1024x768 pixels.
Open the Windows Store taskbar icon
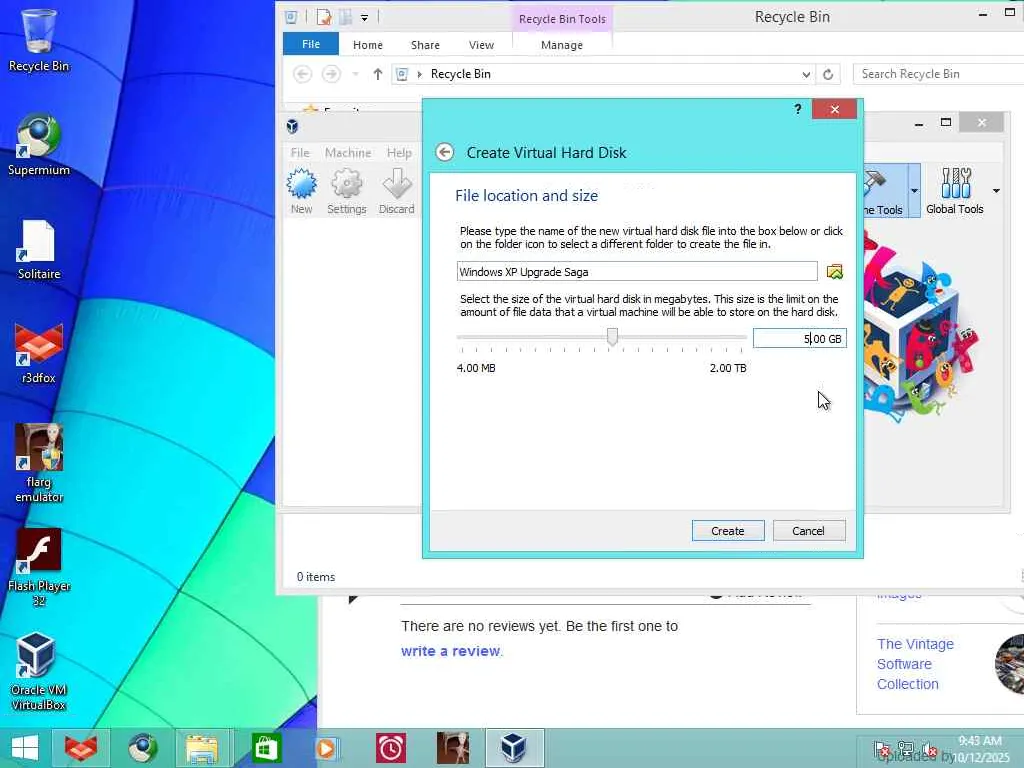point(266,748)
